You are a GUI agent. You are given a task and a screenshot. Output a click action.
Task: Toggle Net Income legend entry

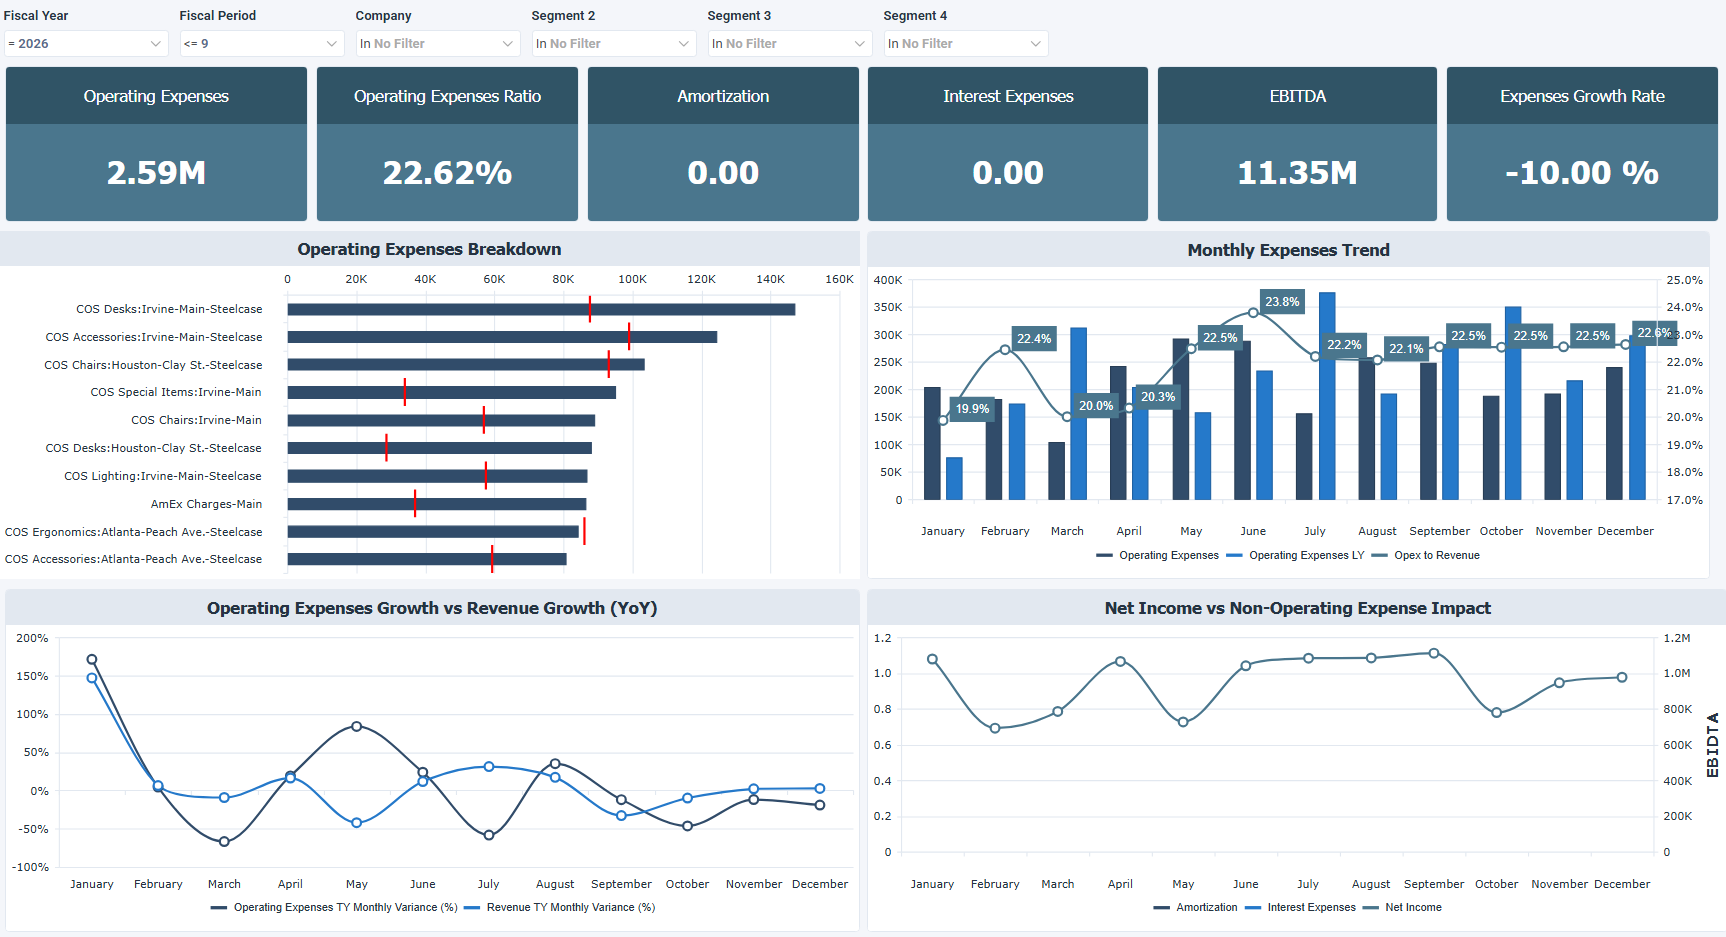pos(1403,907)
